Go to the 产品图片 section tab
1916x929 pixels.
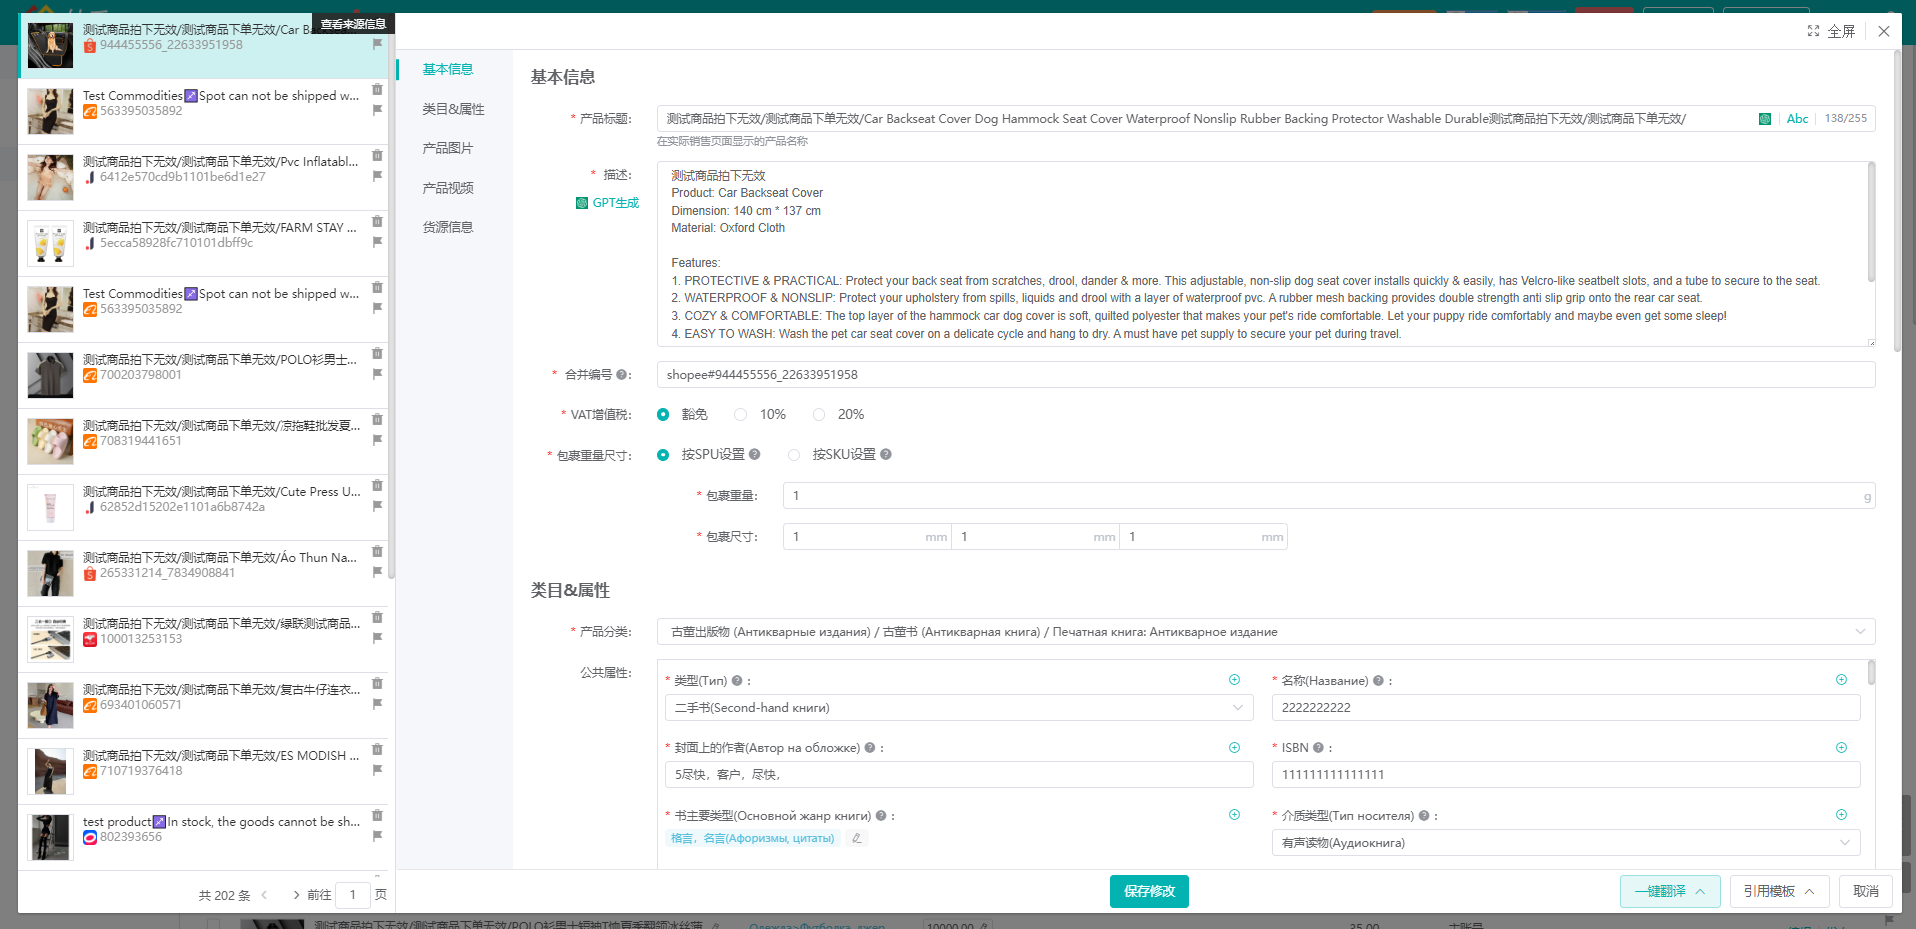click(x=447, y=148)
